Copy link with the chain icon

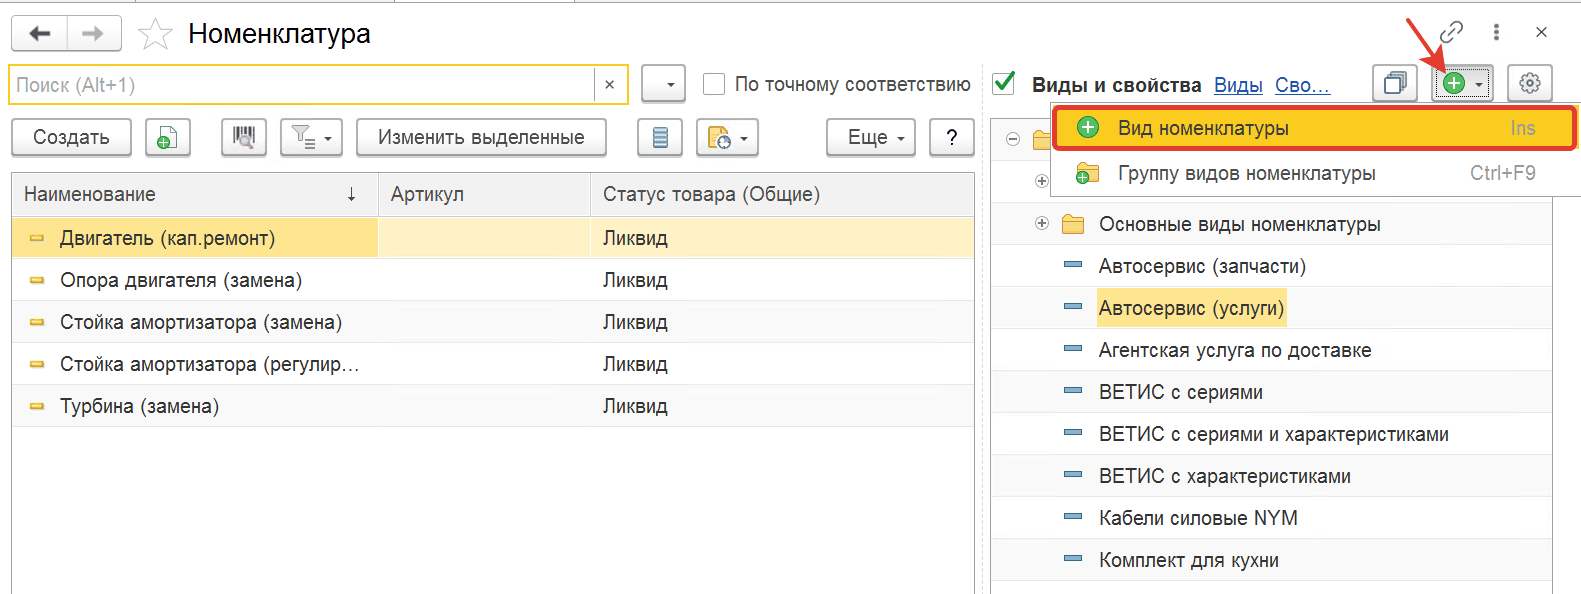[1451, 32]
